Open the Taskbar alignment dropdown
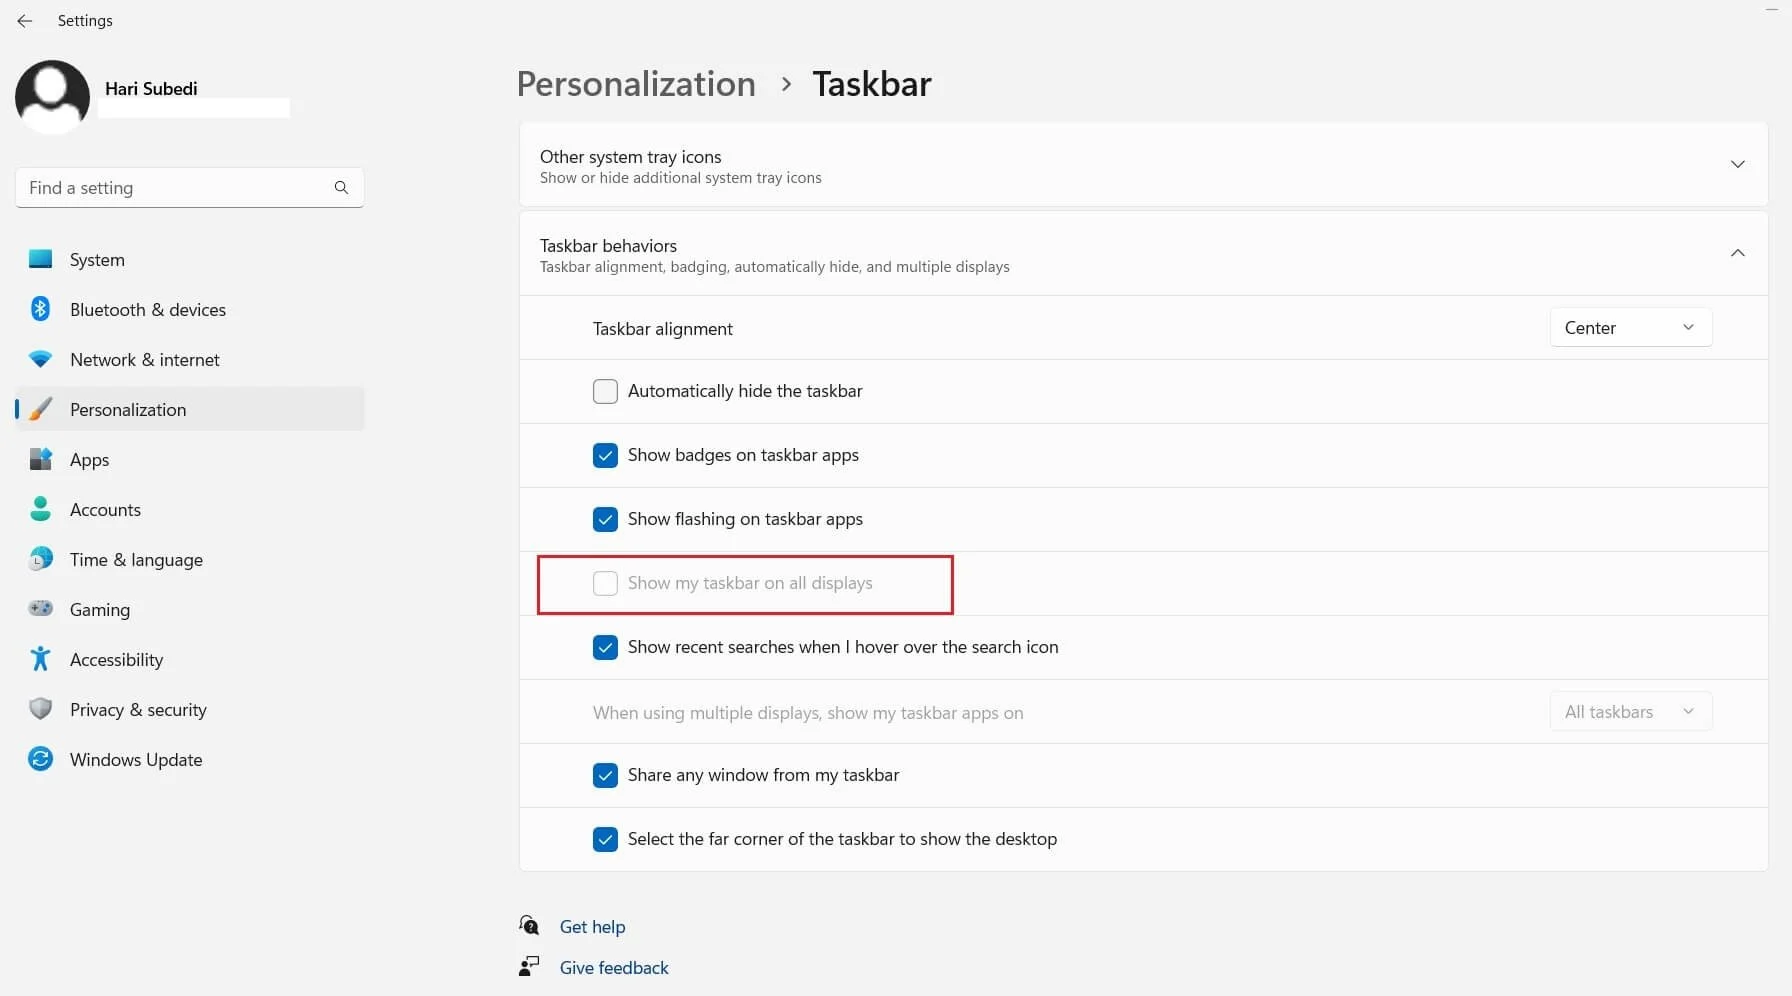The image size is (1792, 996). pyautogui.click(x=1630, y=327)
